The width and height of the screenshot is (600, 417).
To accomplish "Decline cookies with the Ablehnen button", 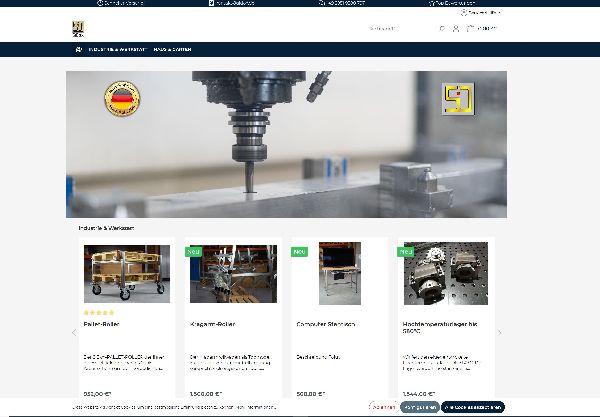I will [x=382, y=407].
